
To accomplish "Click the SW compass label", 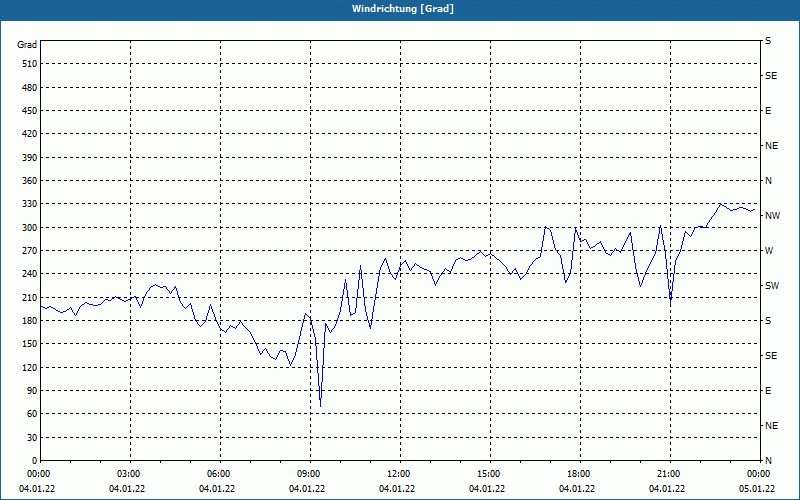I will point(772,286).
